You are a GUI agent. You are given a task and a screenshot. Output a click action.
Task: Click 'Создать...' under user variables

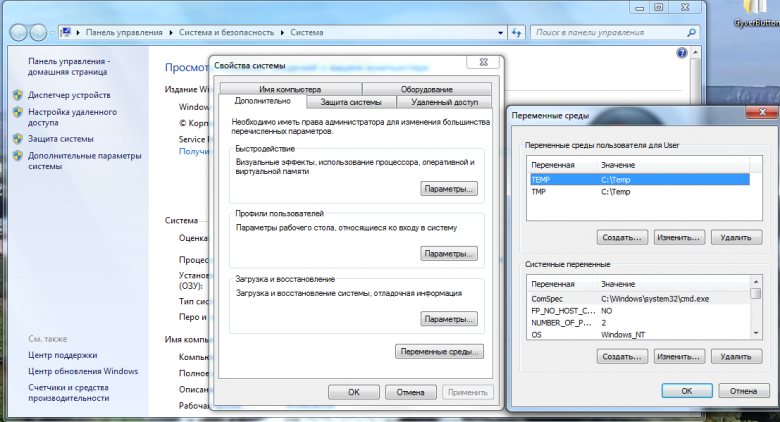pos(622,237)
